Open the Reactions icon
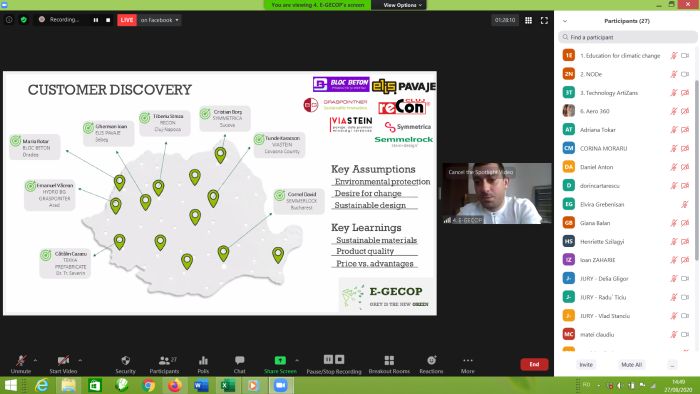700x394 pixels. click(x=431, y=361)
